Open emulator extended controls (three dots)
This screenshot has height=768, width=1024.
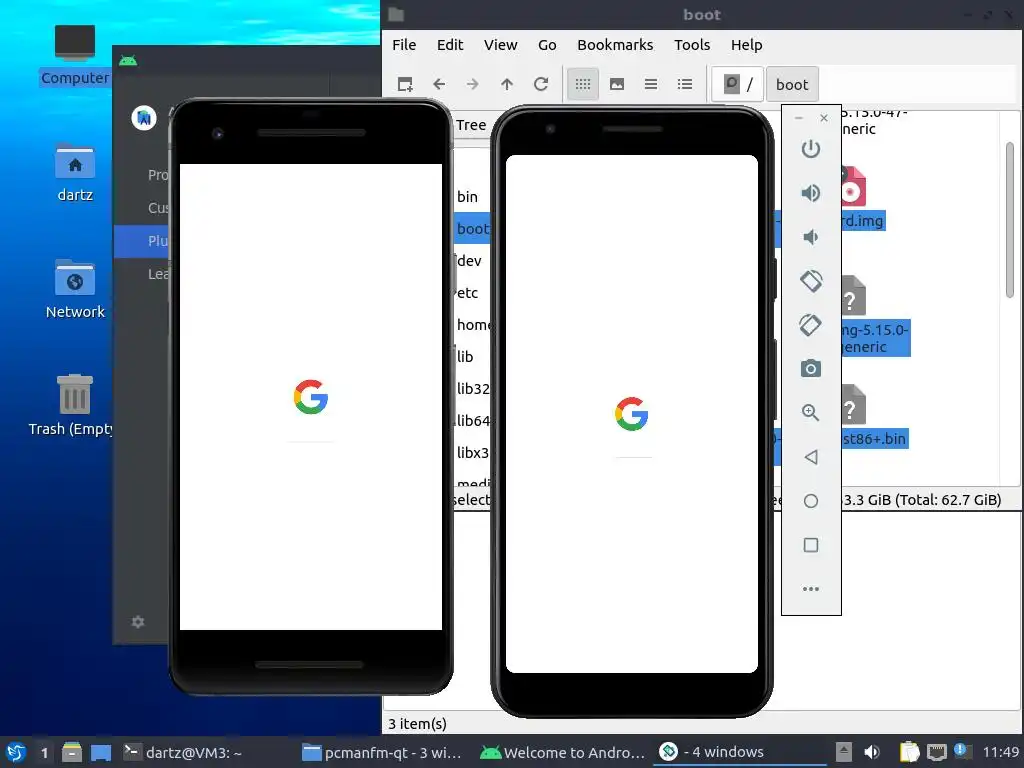click(x=810, y=589)
